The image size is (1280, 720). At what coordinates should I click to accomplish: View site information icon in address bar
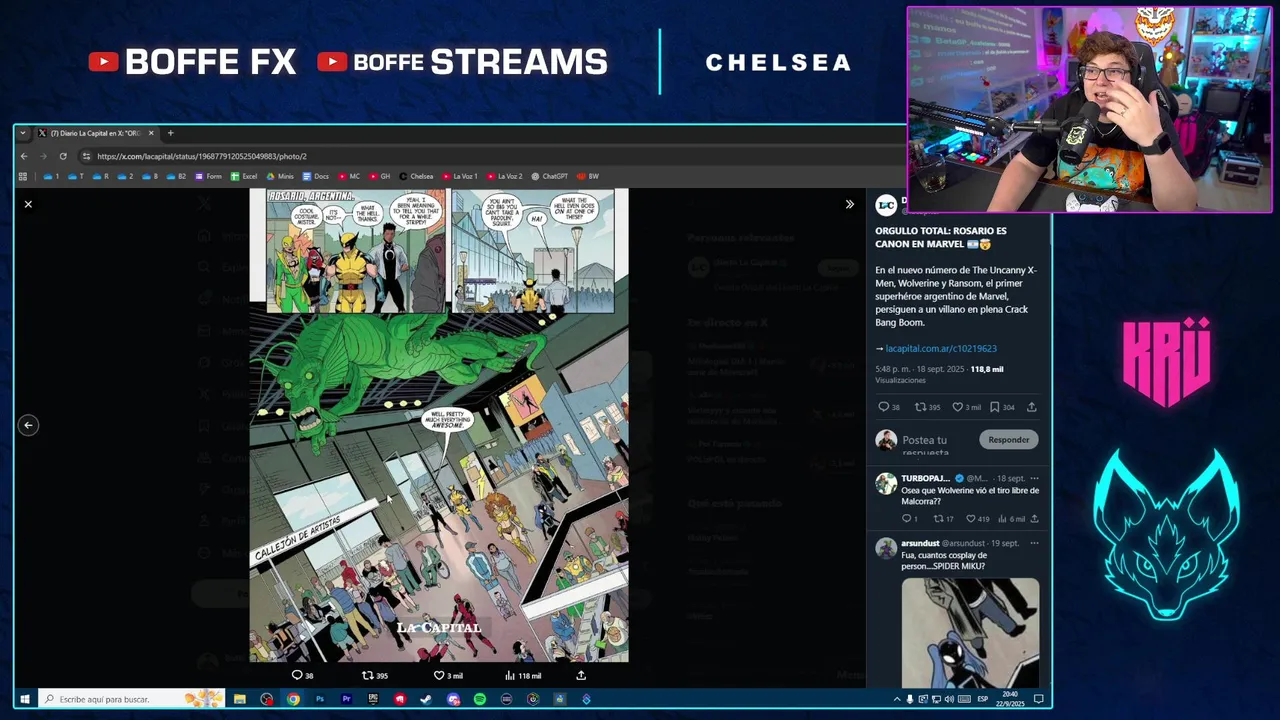pyautogui.click(x=86, y=156)
